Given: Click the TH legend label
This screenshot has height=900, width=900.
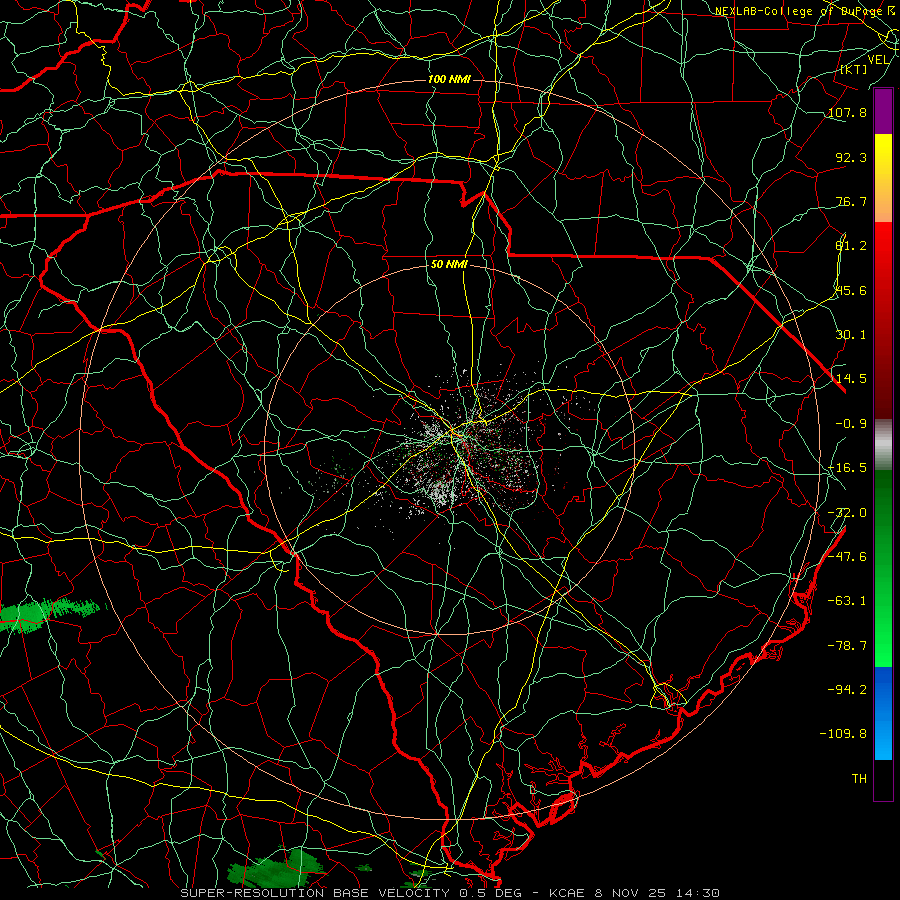Looking at the screenshot, I should [x=859, y=779].
